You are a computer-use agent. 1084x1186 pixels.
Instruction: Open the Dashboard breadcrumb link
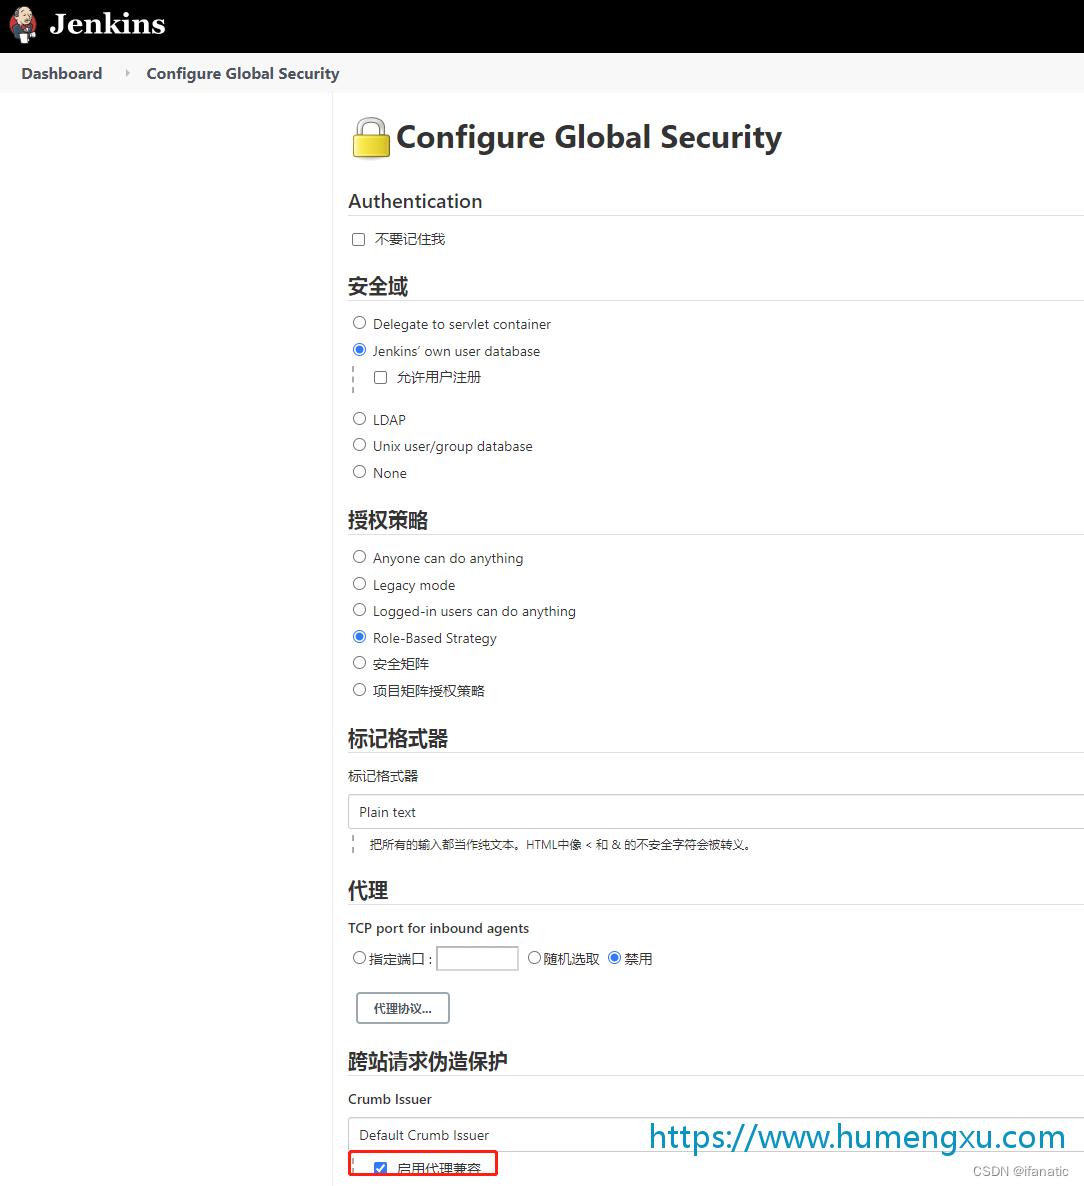62,73
